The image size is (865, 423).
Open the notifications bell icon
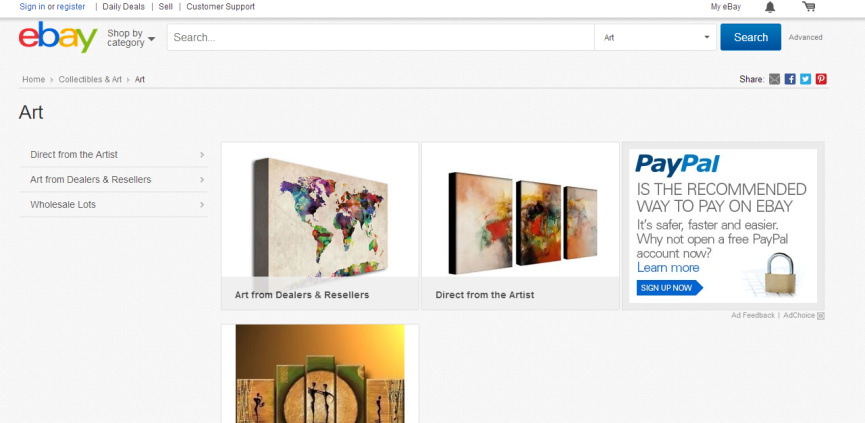(770, 7)
